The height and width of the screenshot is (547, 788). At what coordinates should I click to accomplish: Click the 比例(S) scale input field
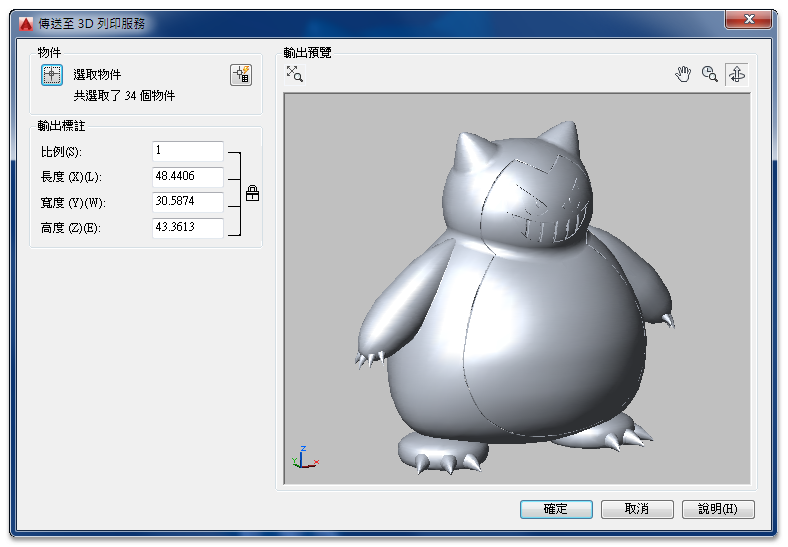point(188,151)
